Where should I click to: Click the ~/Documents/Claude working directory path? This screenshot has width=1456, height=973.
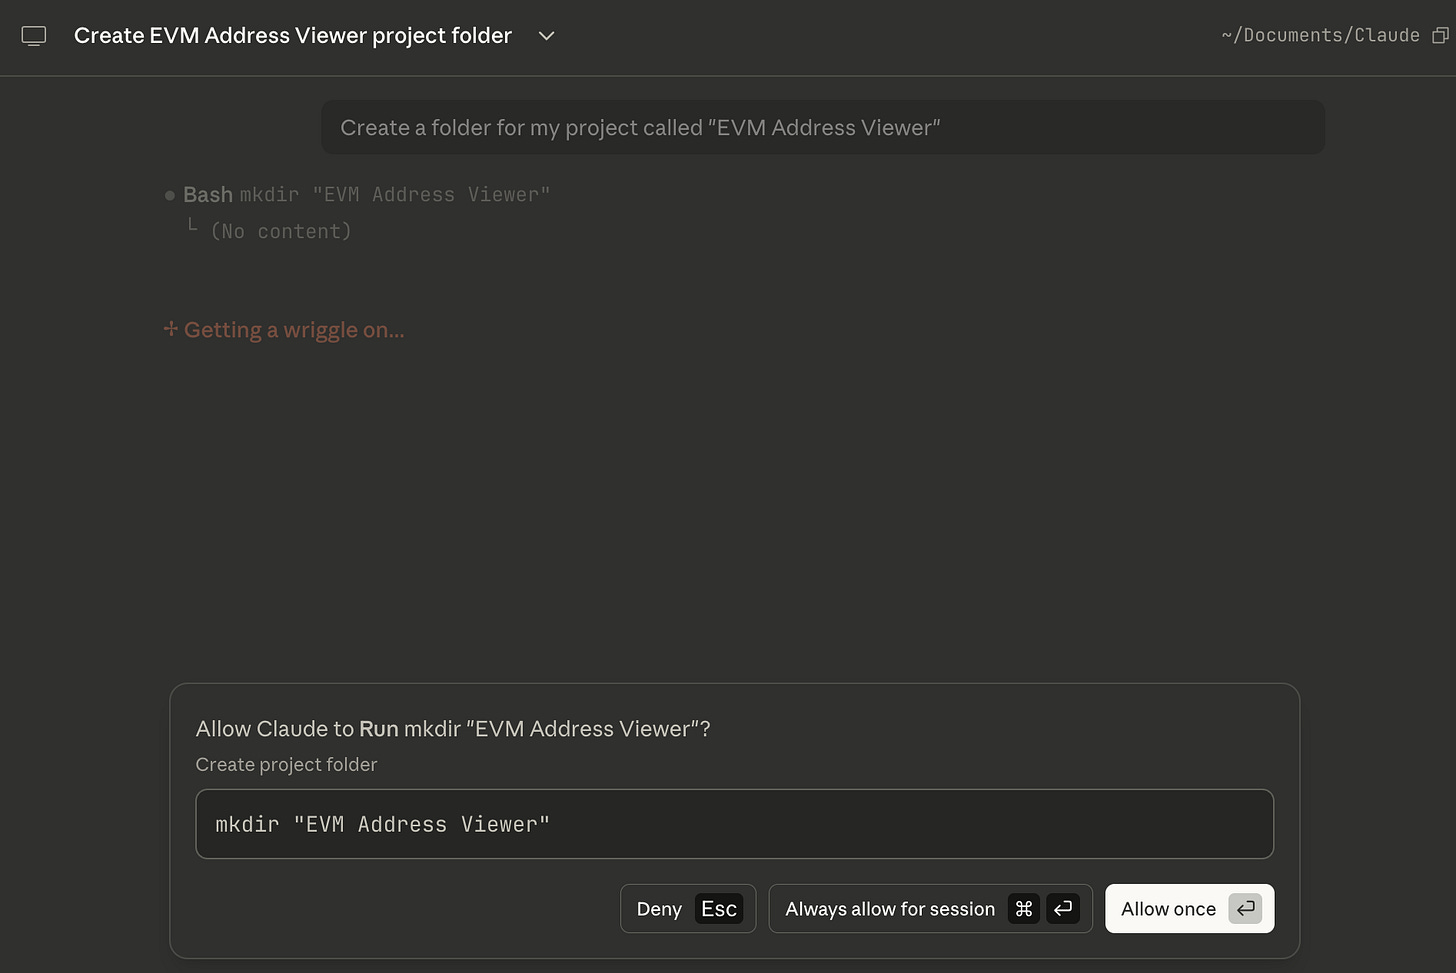tap(1320, 35)
